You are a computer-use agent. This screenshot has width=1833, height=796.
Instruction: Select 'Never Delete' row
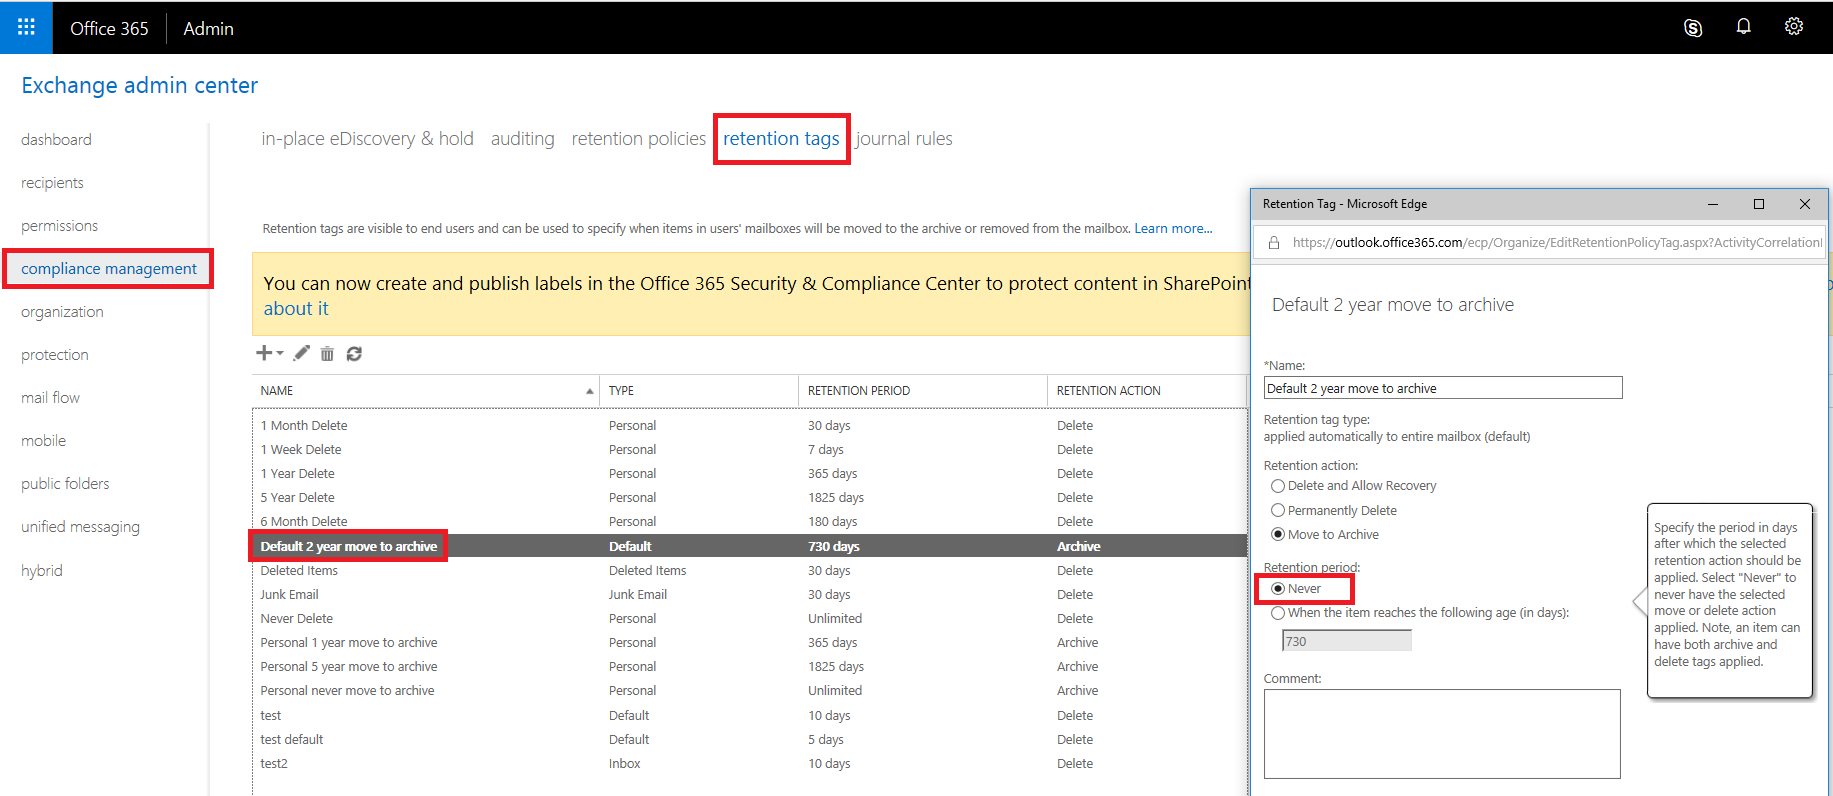click(x=750, y=619)
